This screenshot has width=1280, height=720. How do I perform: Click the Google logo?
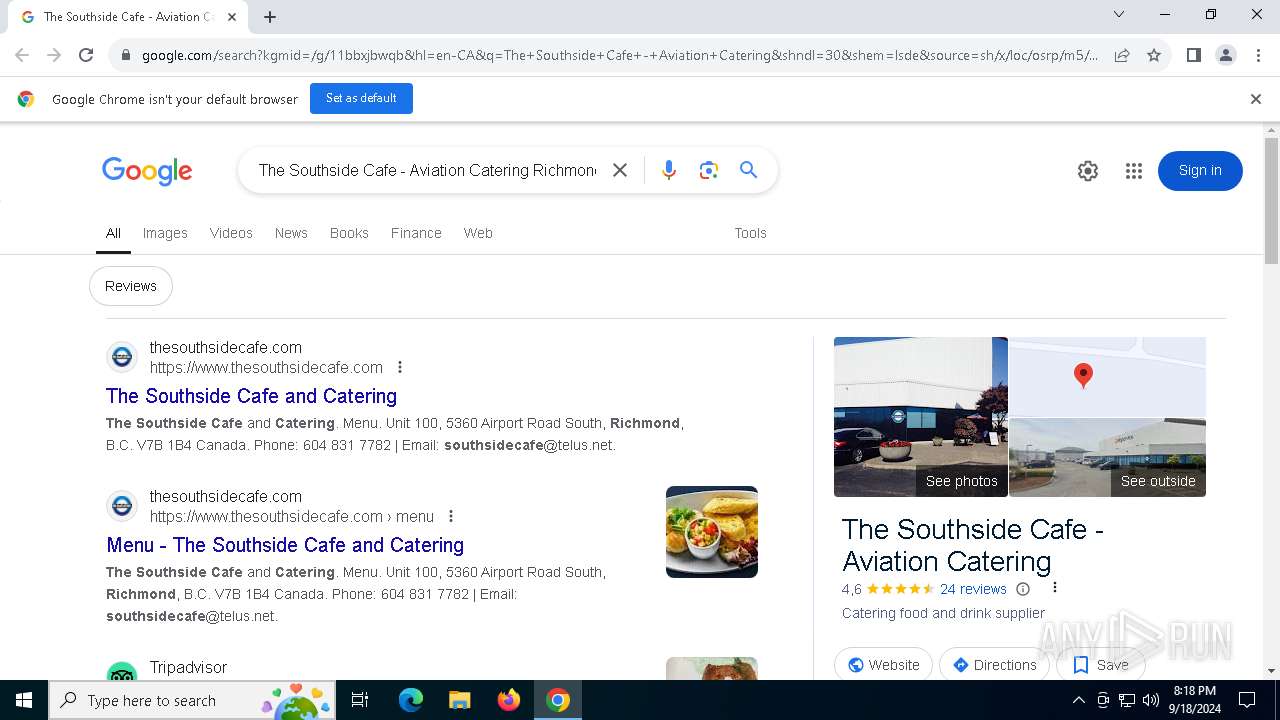pos(147,171)
